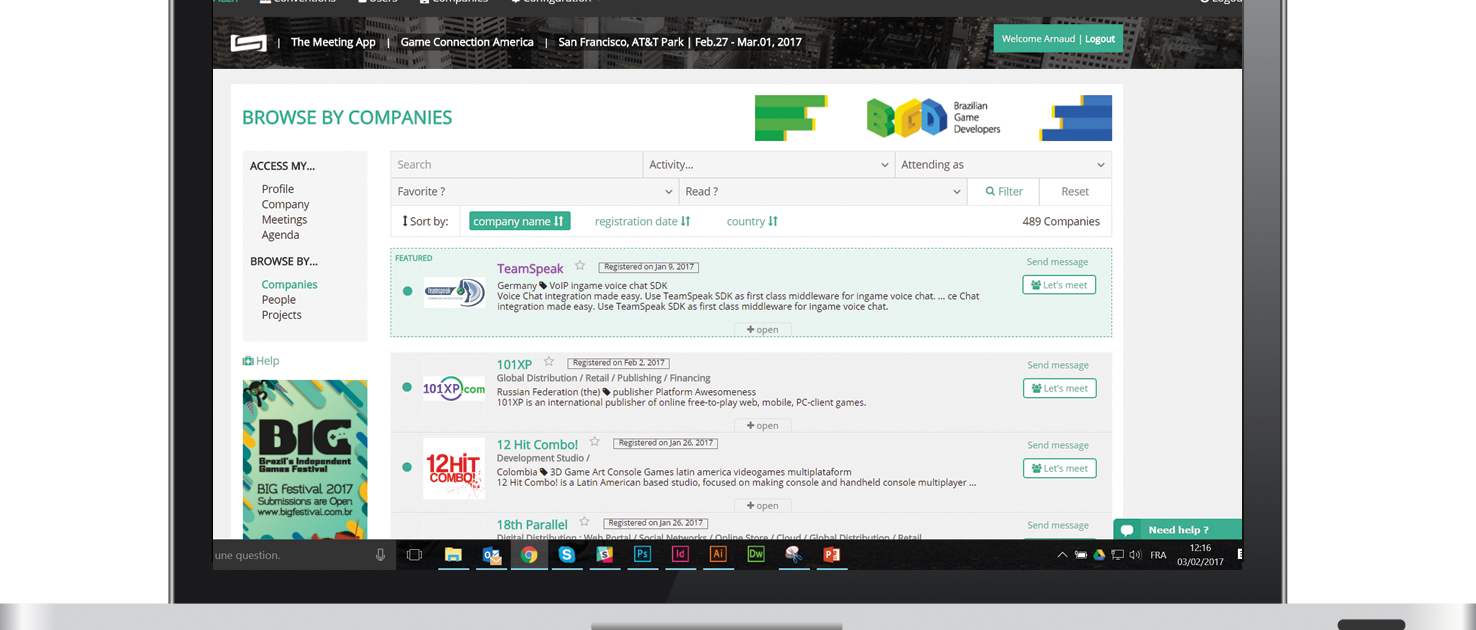The image size is (1476, 630).
Task: Open the Google Drive tray icon
Action: [x=1099, y=555]
